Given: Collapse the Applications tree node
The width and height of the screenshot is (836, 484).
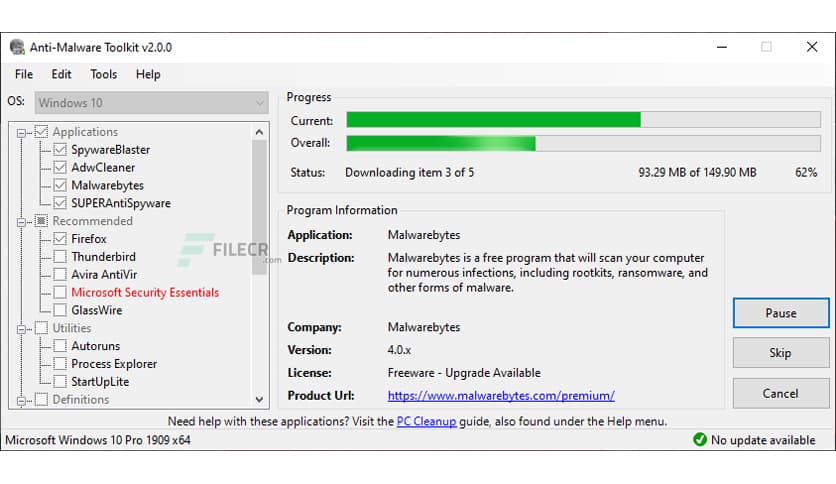Looking at the screenshot, I should (21, 133).
